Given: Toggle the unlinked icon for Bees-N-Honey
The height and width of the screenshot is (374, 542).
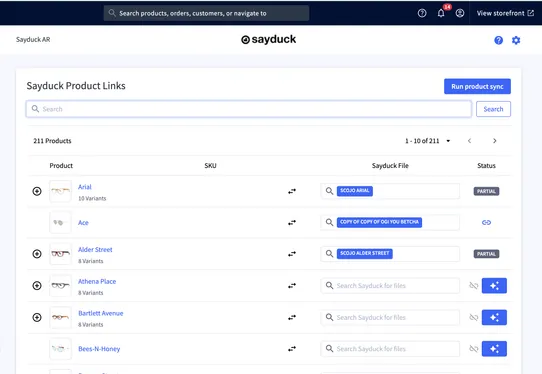Looking at the screenshot, I should [x=474, y=349].
